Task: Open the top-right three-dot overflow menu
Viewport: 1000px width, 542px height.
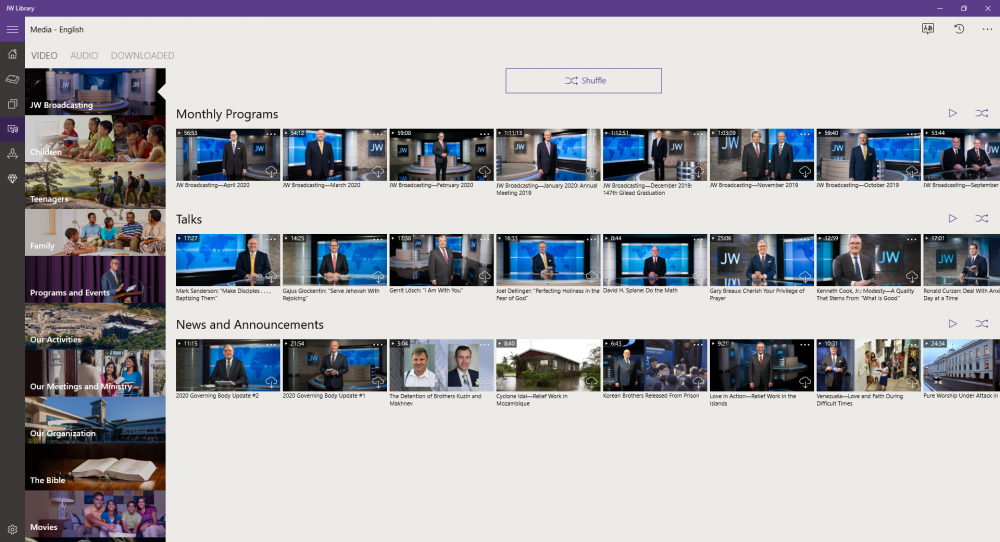Action: (x=987, y=29)
